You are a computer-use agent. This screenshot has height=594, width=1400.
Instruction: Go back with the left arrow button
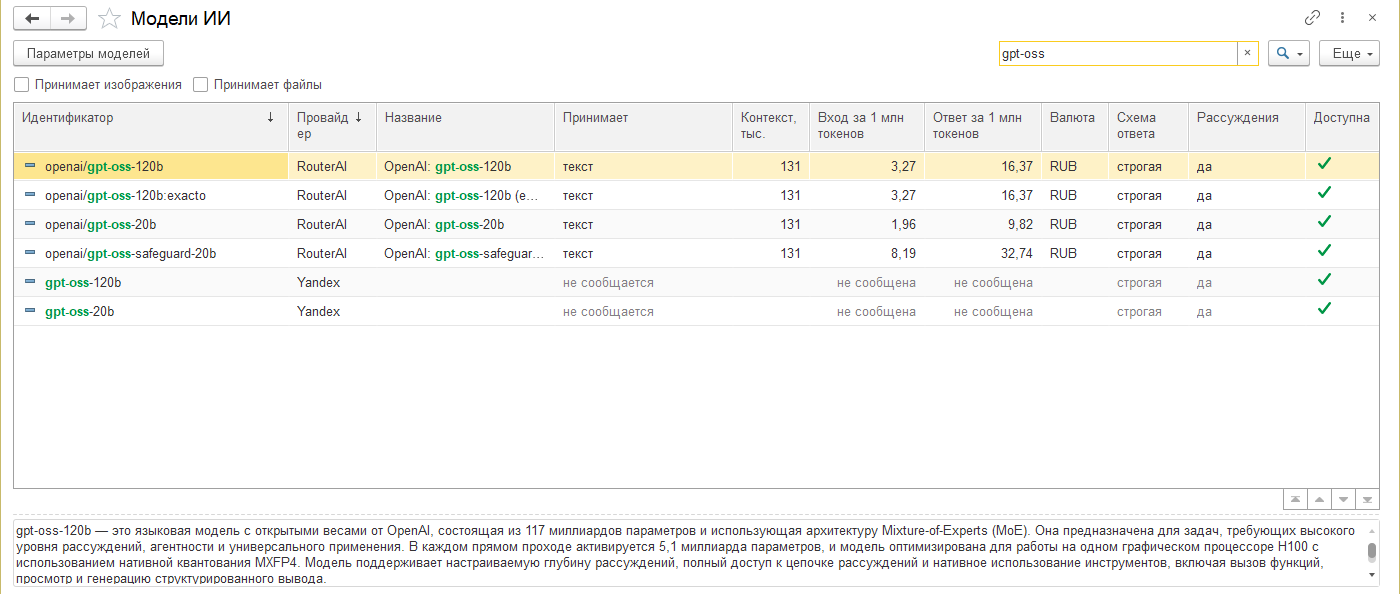pos(32,18)
